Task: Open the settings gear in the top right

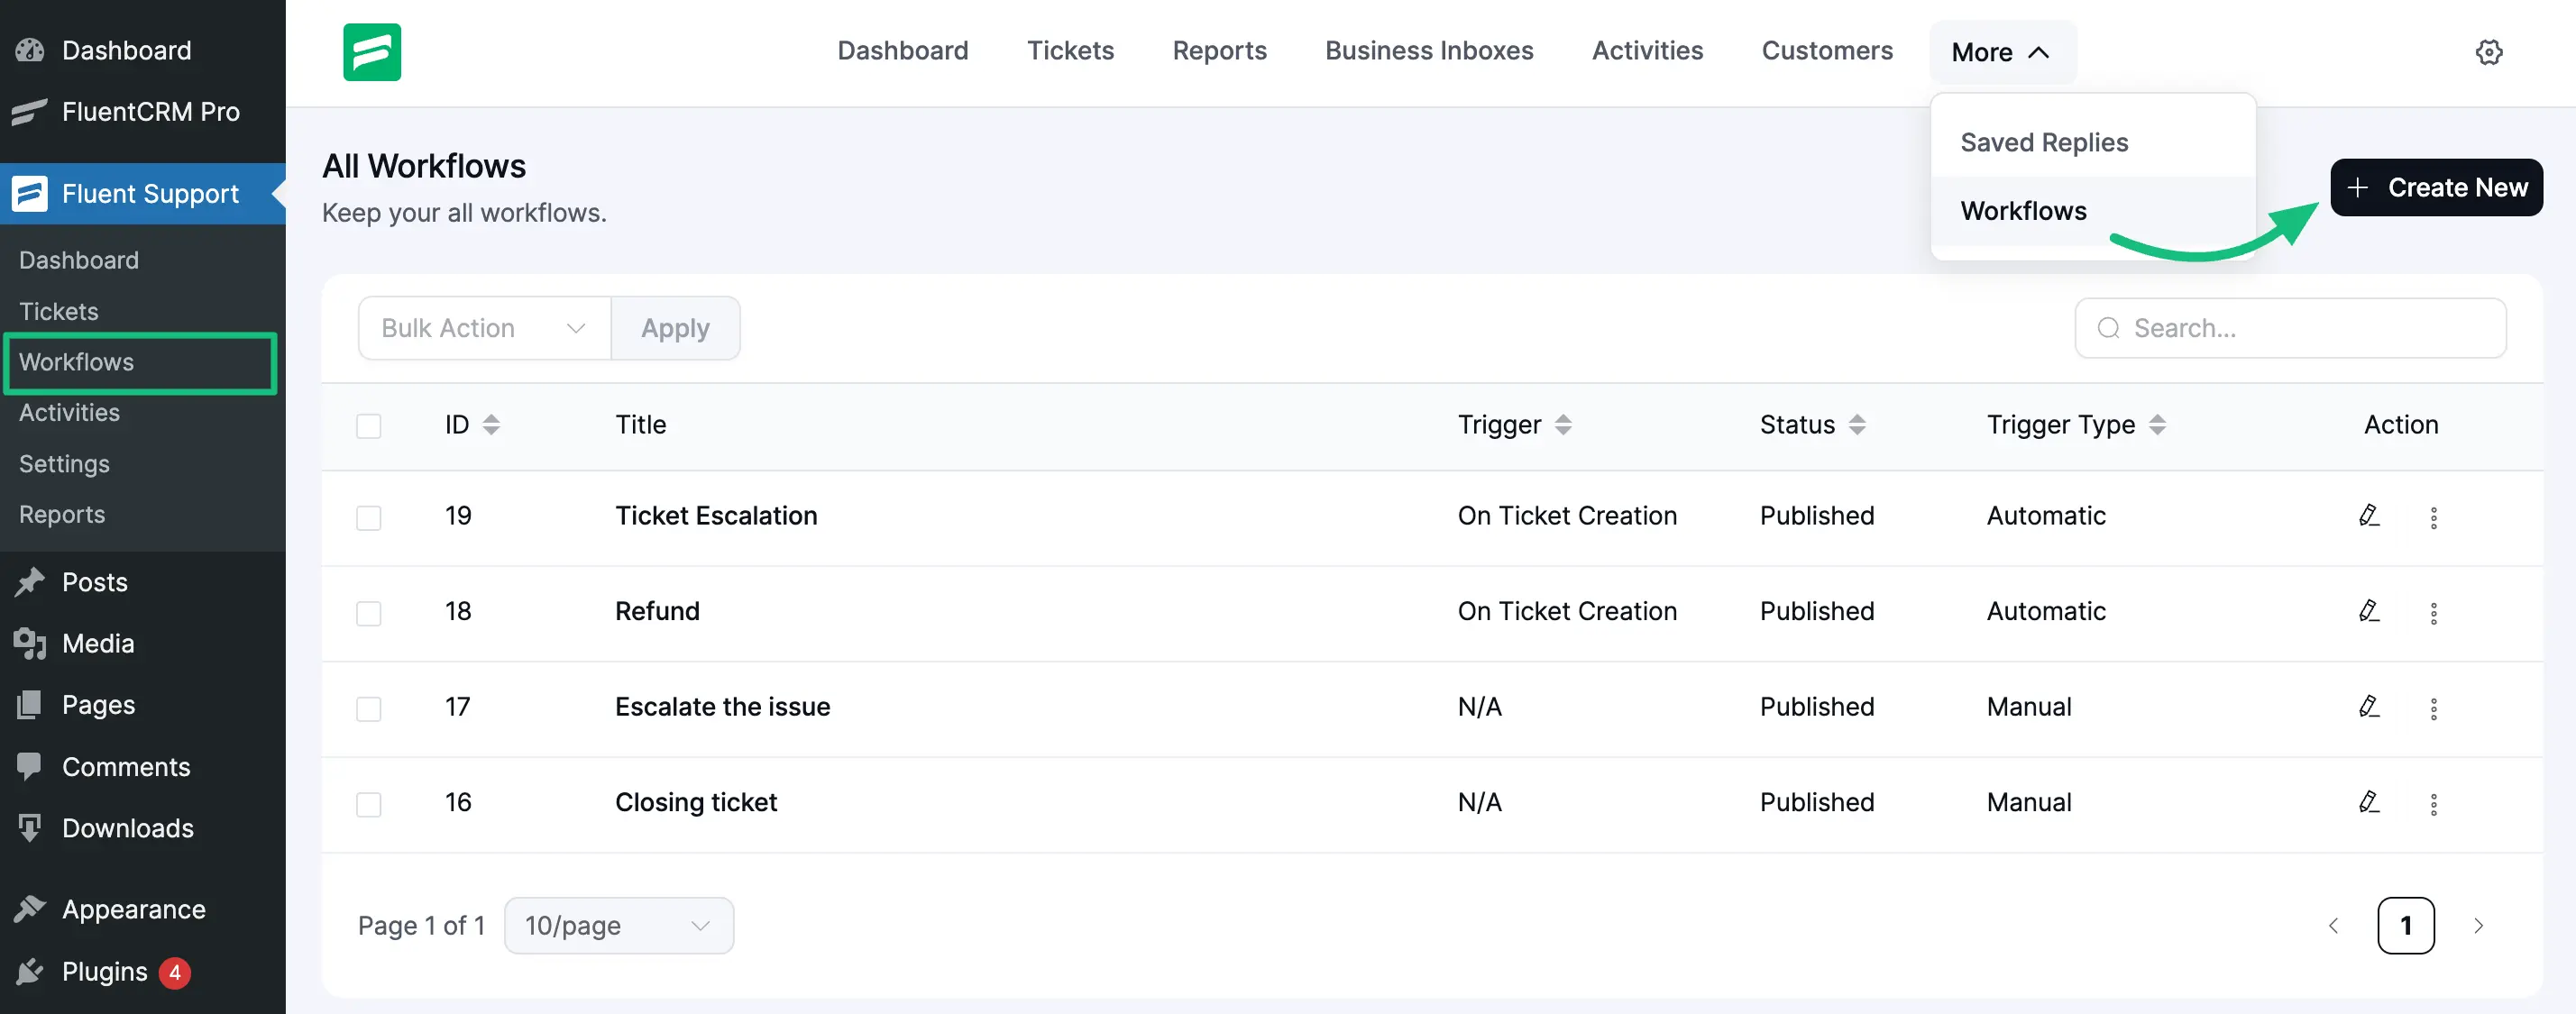Action: pos(2489,52)
